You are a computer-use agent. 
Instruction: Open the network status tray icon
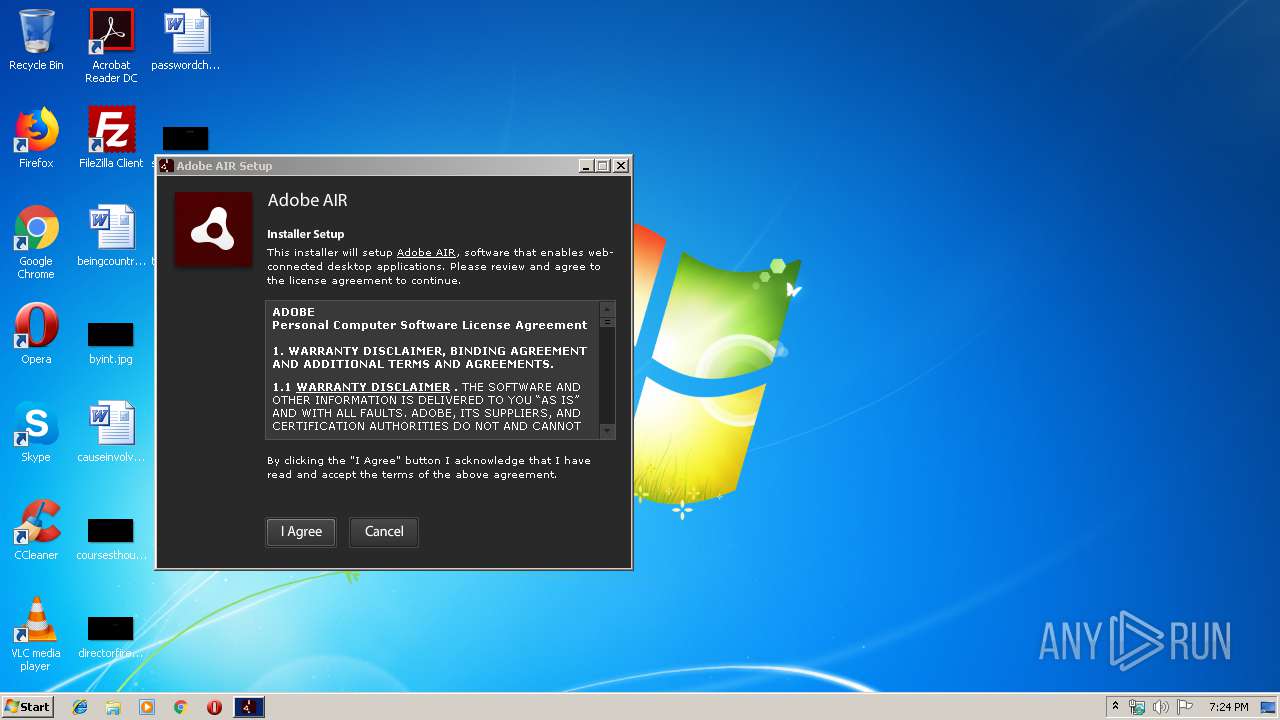click(1137, 707)
